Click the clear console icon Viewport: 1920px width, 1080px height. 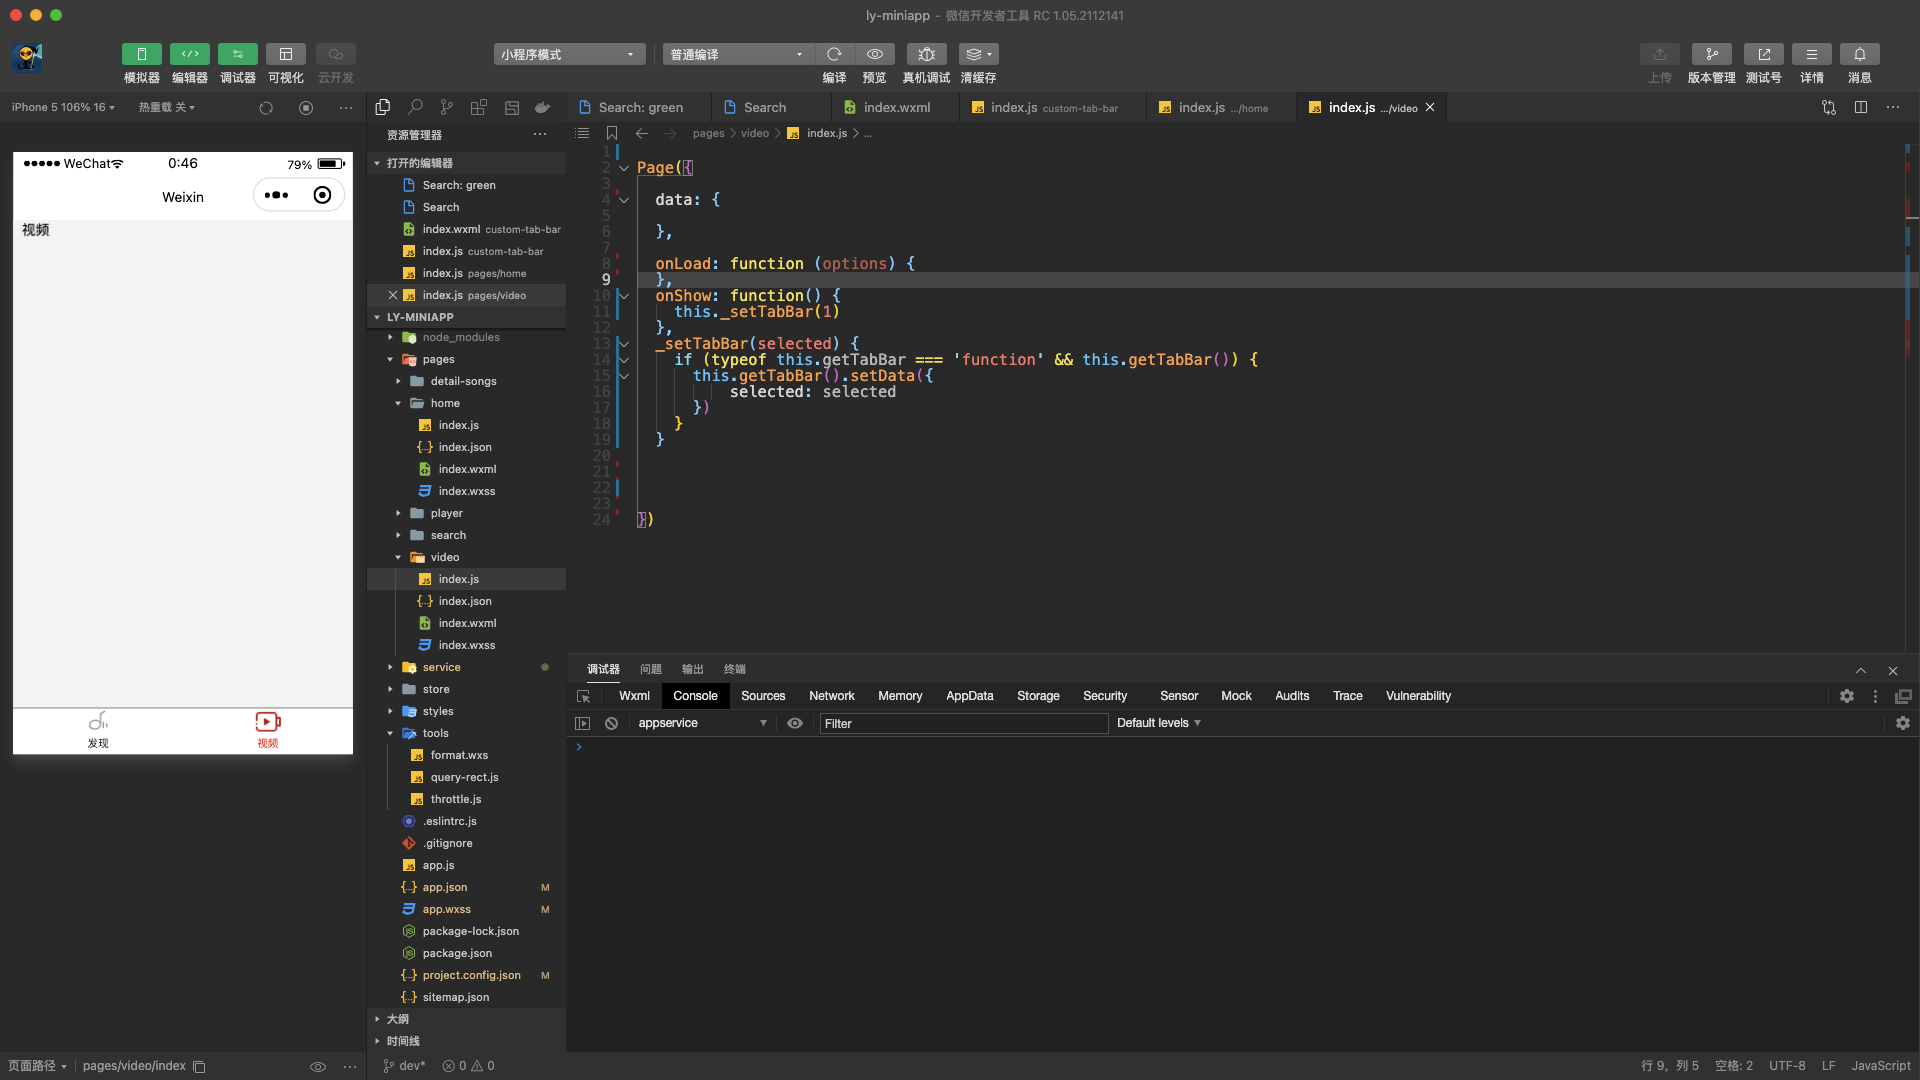(x=611, y=723)
